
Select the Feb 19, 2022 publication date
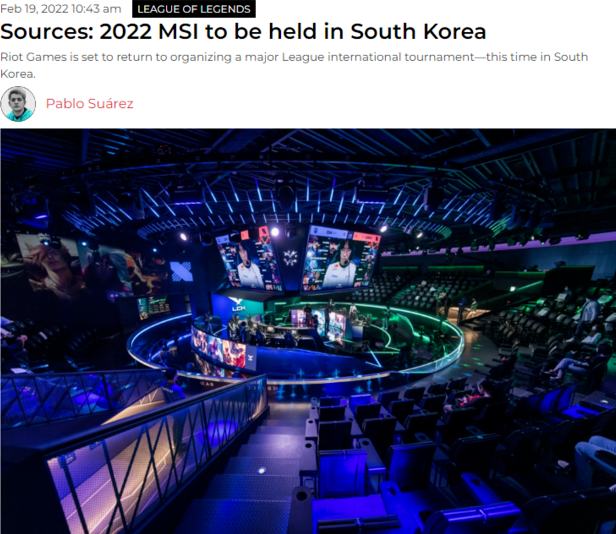pos(61,9)
